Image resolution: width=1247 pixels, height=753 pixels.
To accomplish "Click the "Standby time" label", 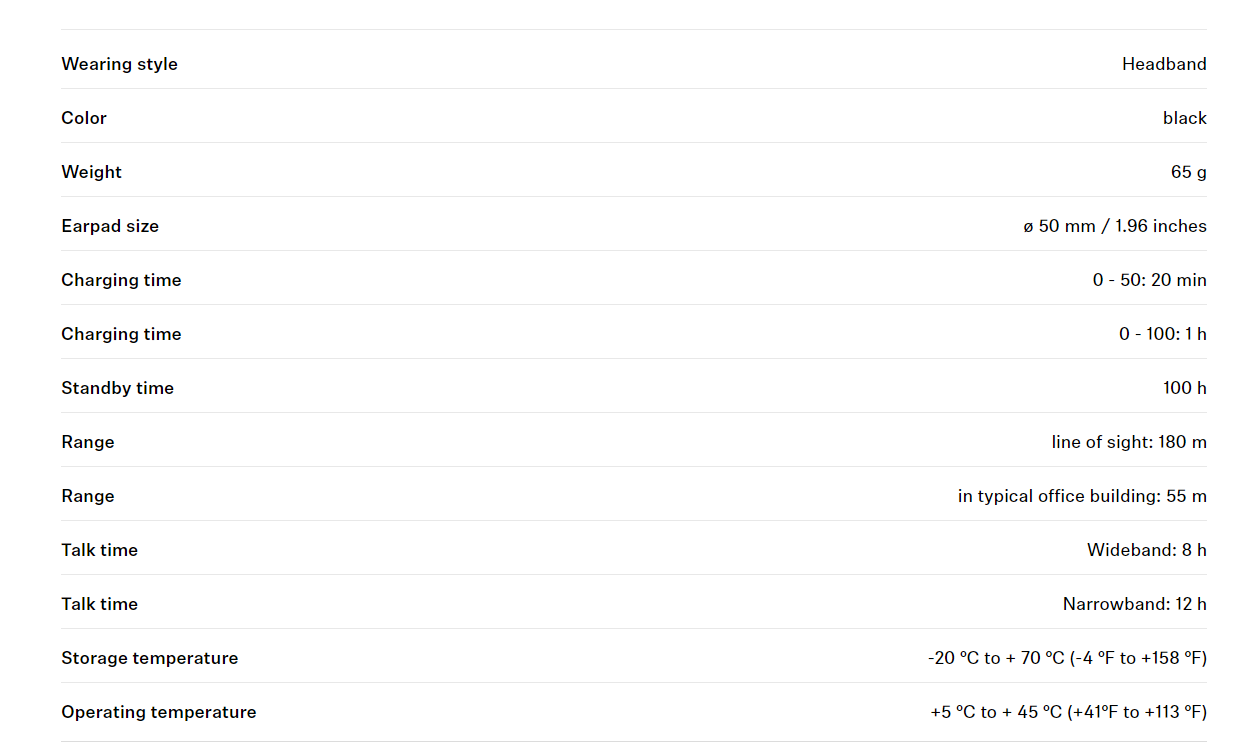I will (x=117, y=388).
